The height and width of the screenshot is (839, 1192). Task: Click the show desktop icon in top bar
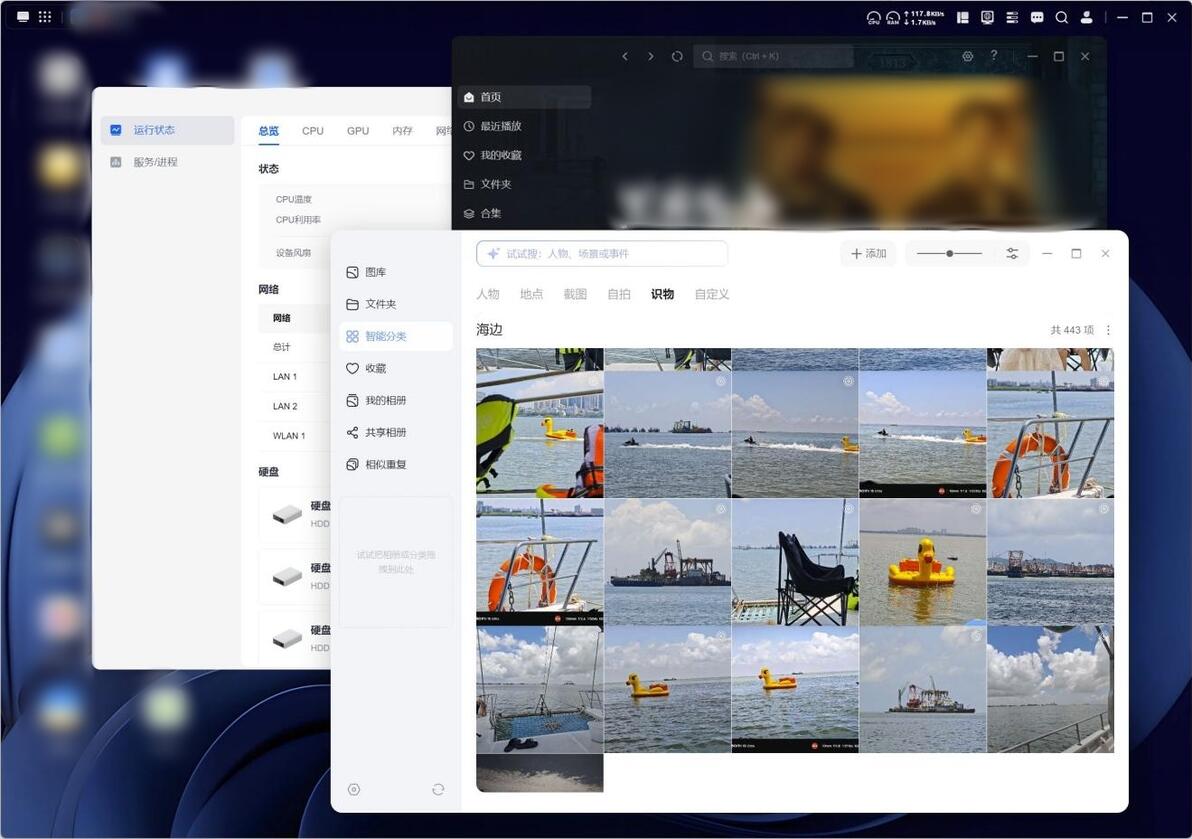[x=23, y=17]
